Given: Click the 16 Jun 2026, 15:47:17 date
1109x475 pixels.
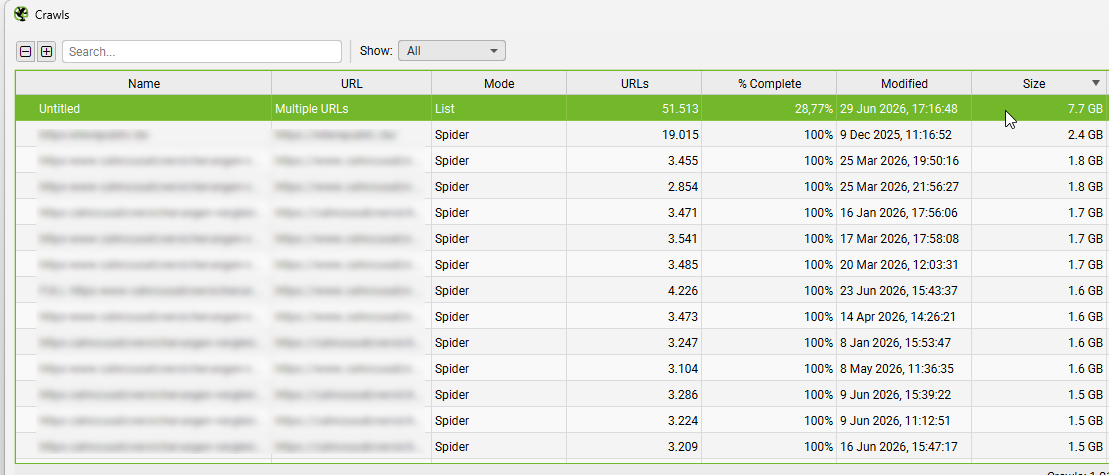Looking at the screenshot, I should pos(898,446).
